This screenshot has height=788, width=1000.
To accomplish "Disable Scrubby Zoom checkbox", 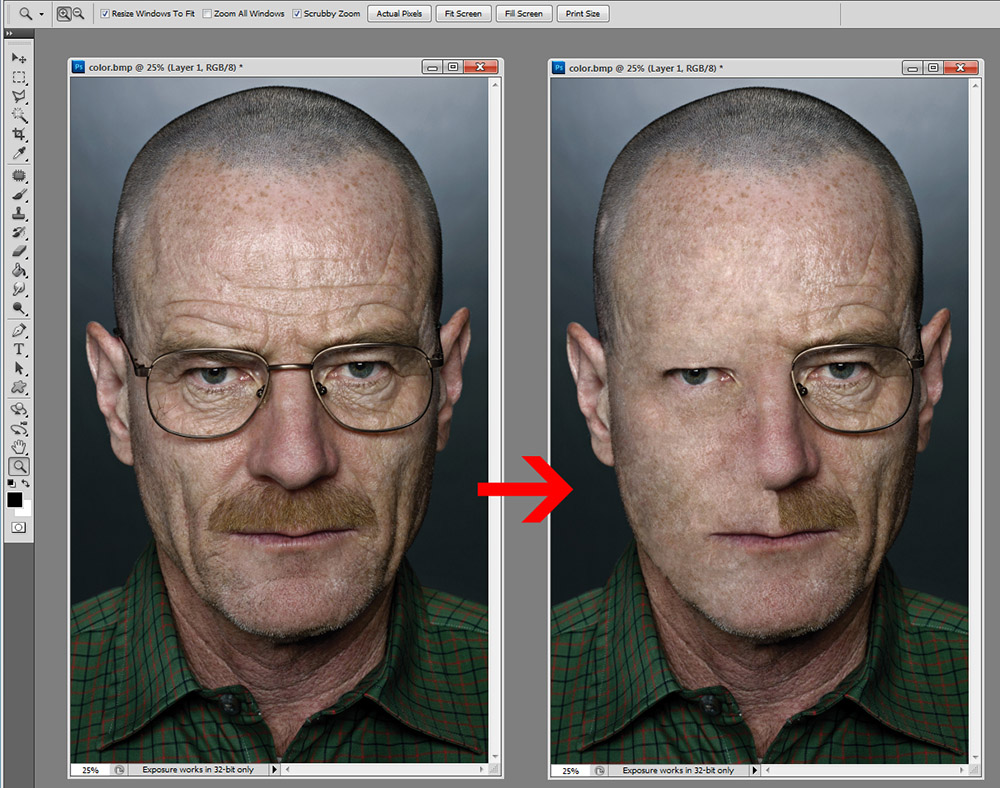I will pos(297,14).
